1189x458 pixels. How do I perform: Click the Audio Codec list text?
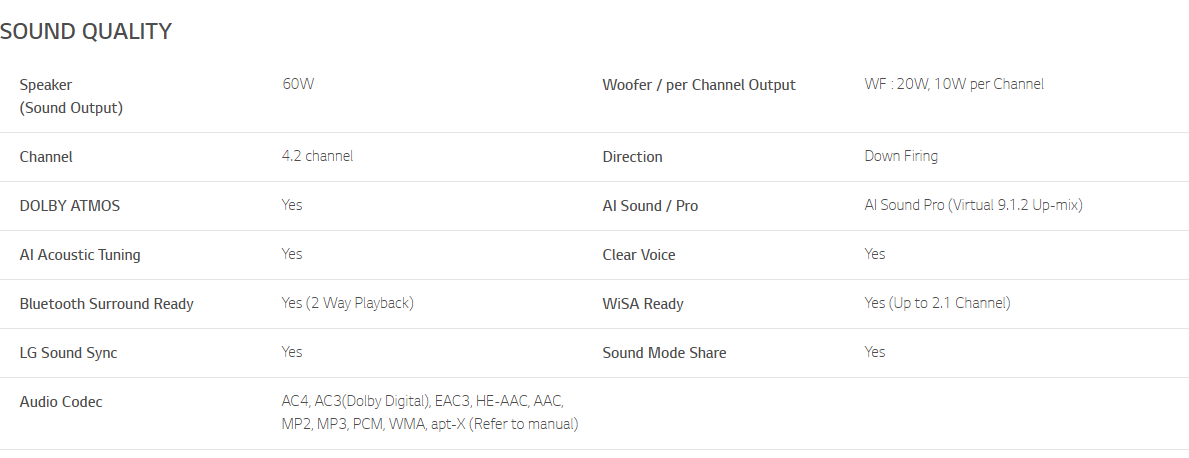430,412
